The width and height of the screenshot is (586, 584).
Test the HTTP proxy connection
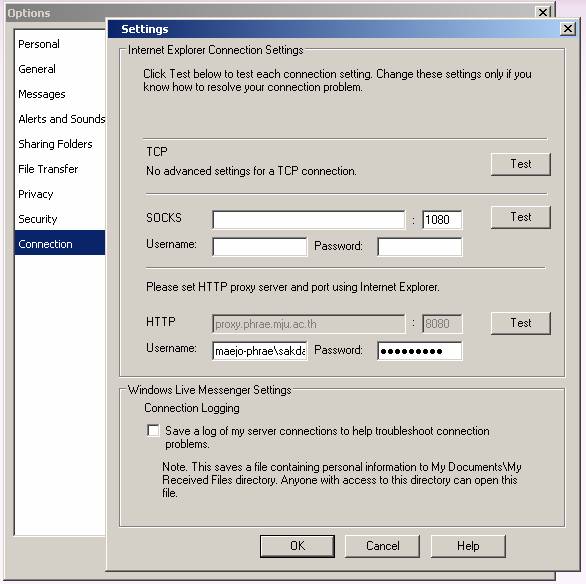click(521, 323)
